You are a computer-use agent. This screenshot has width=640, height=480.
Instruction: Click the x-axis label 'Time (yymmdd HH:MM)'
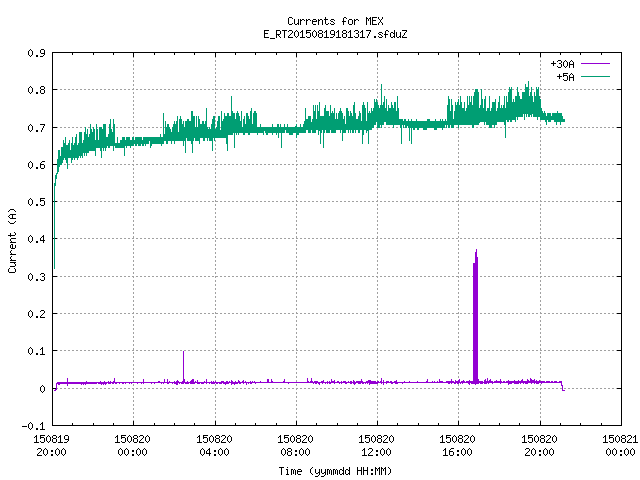click(335, 471)
